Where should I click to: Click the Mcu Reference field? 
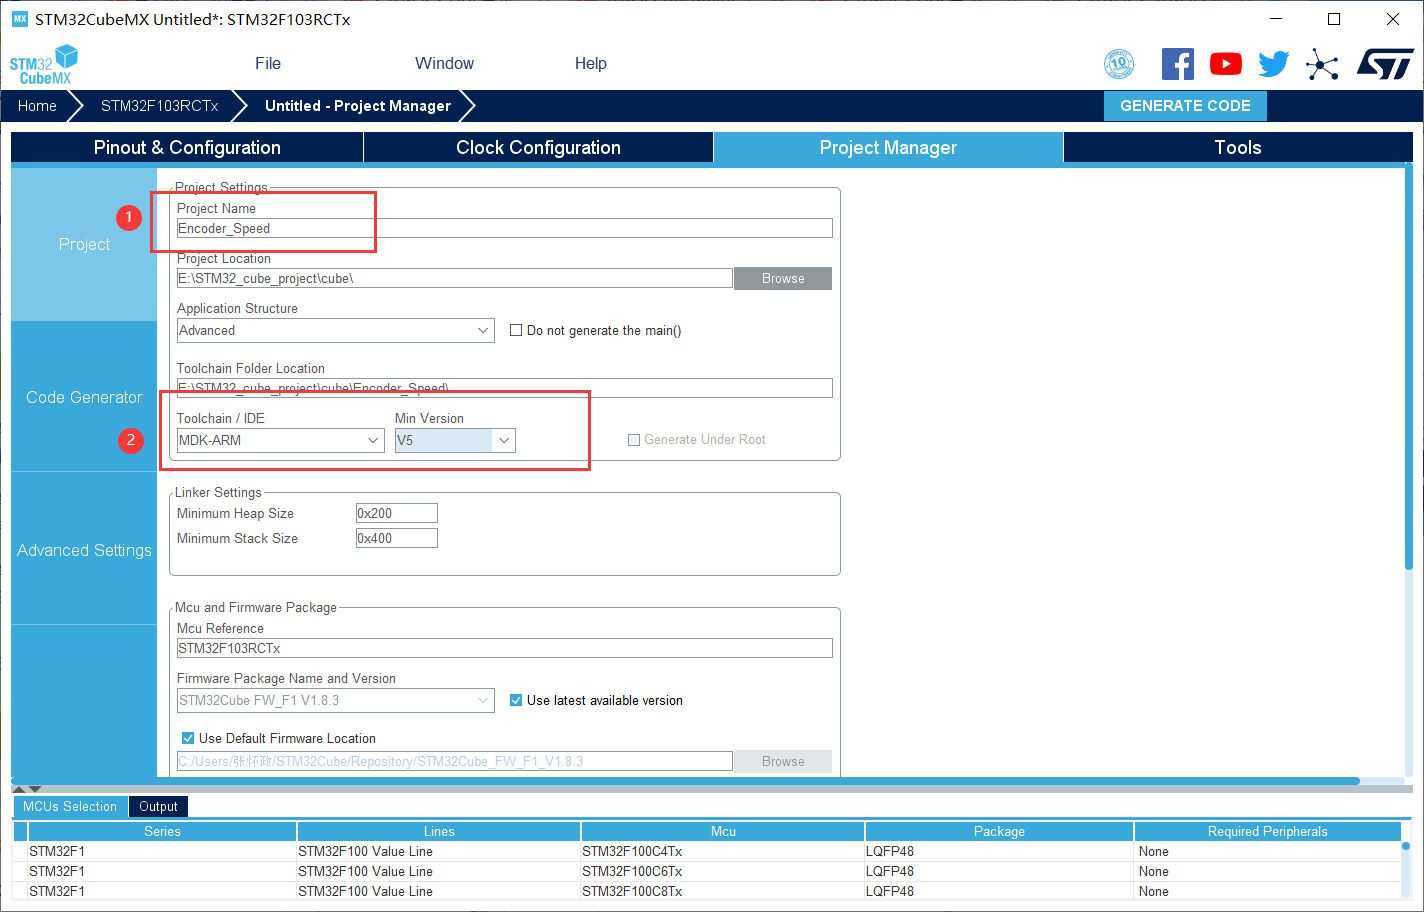point(505,648)
